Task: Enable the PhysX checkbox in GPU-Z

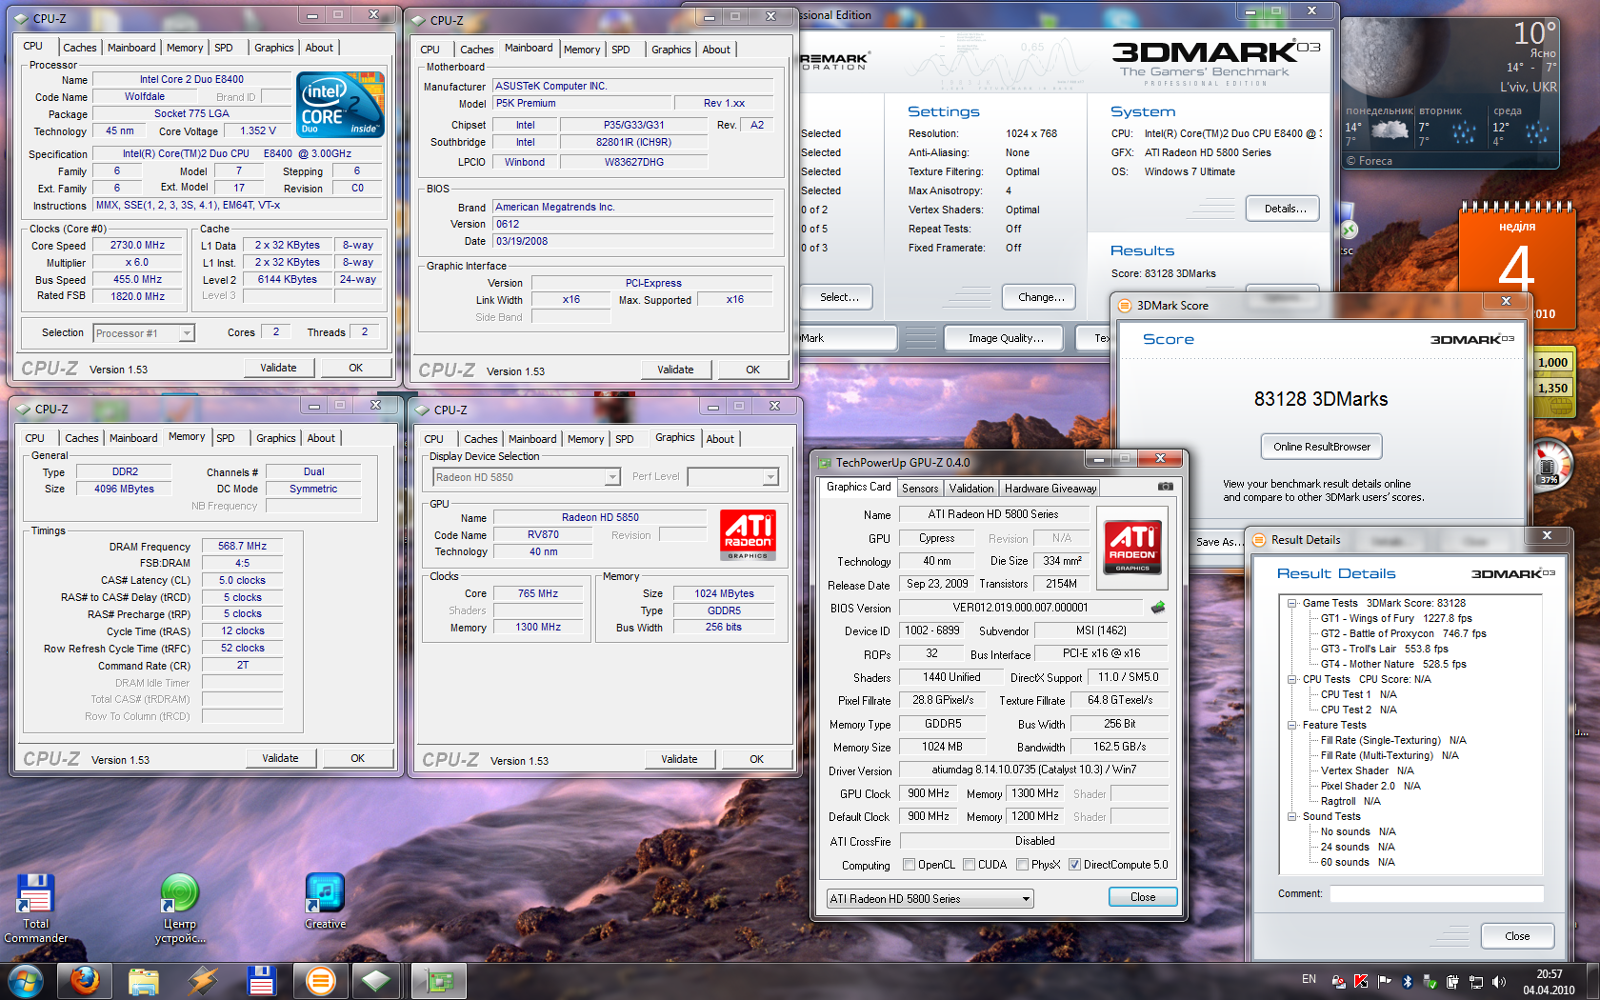Action: [1023, 865]
